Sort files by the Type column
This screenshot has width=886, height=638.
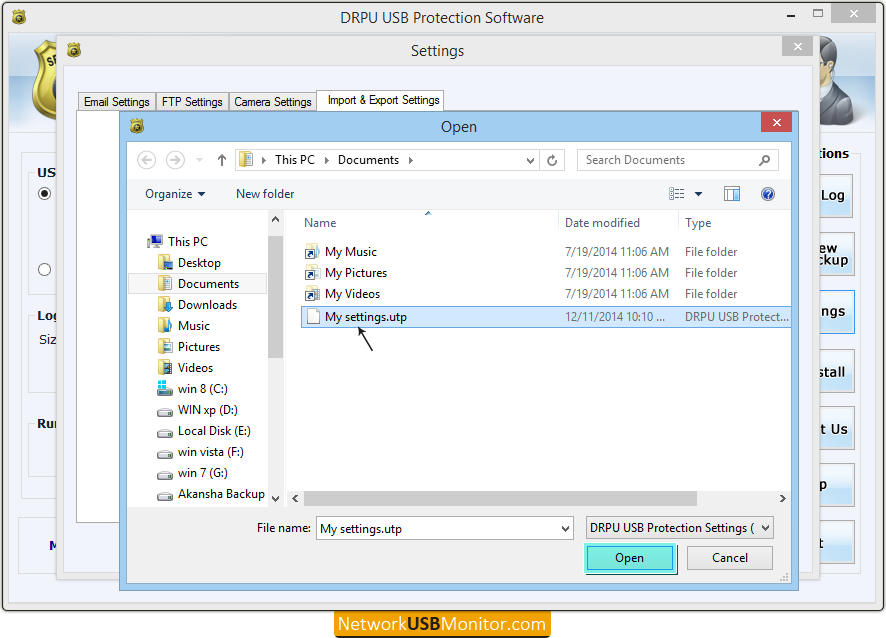(698, 223)
